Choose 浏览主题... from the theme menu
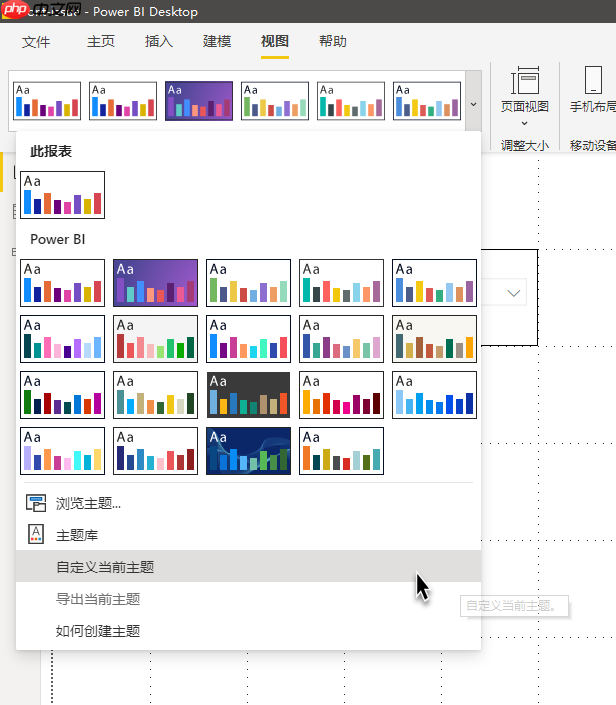616x705 pixels. pyautogui.click(x=89, y=503)
